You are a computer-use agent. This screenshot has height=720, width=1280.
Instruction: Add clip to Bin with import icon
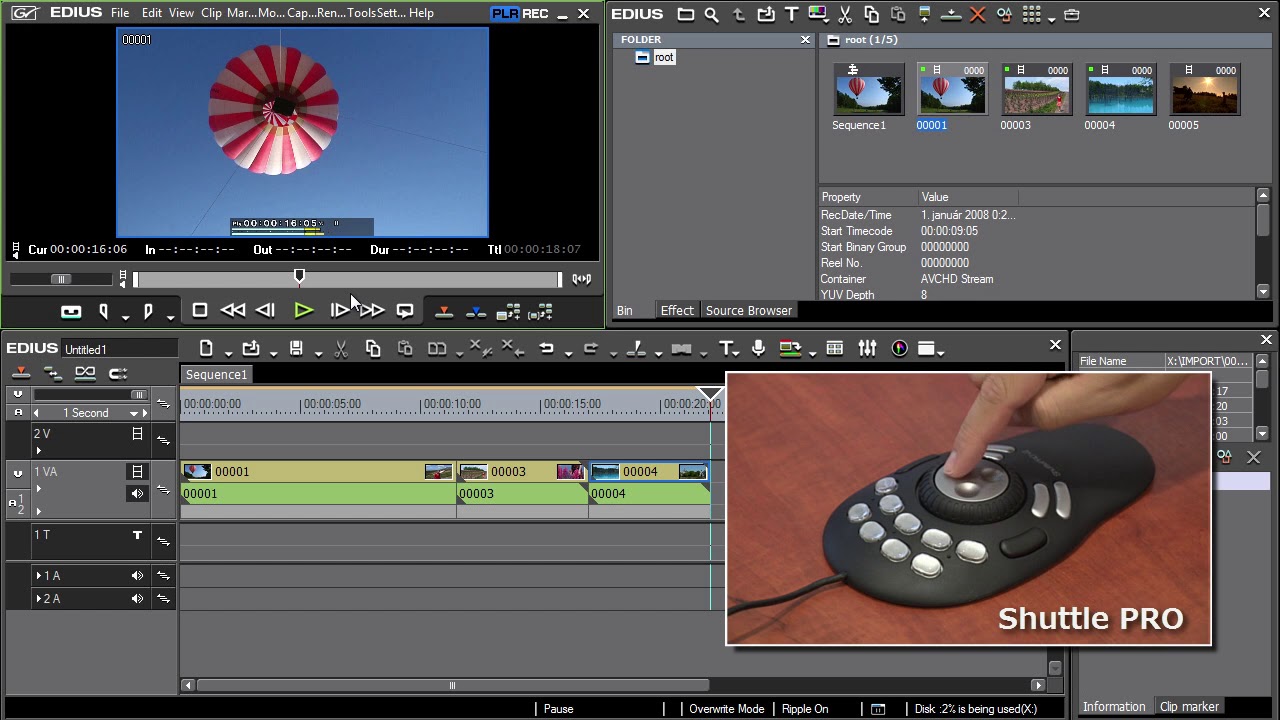(x=765, y=14)
